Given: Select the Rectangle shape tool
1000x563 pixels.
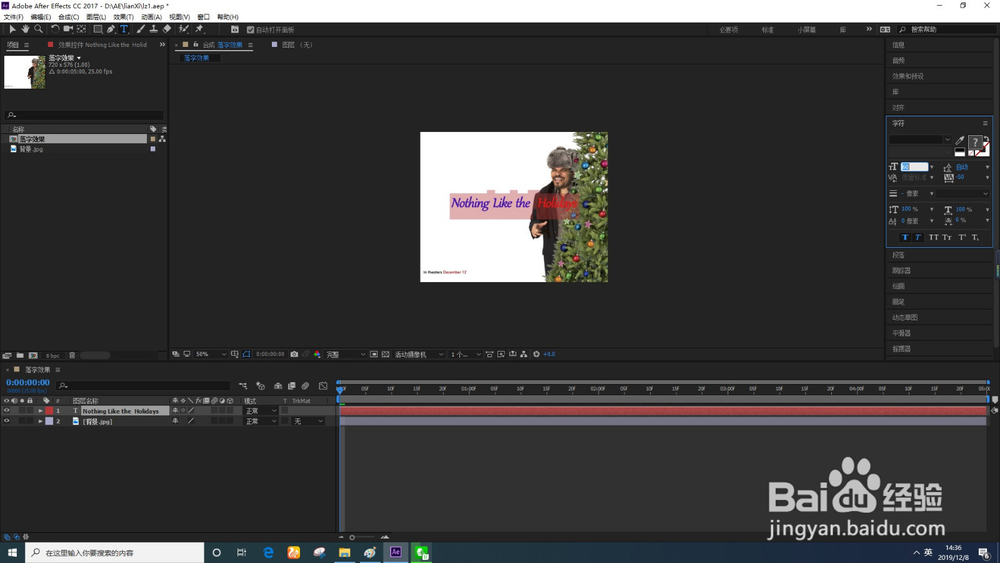Looking at the screenshot, I should point(98,29).
